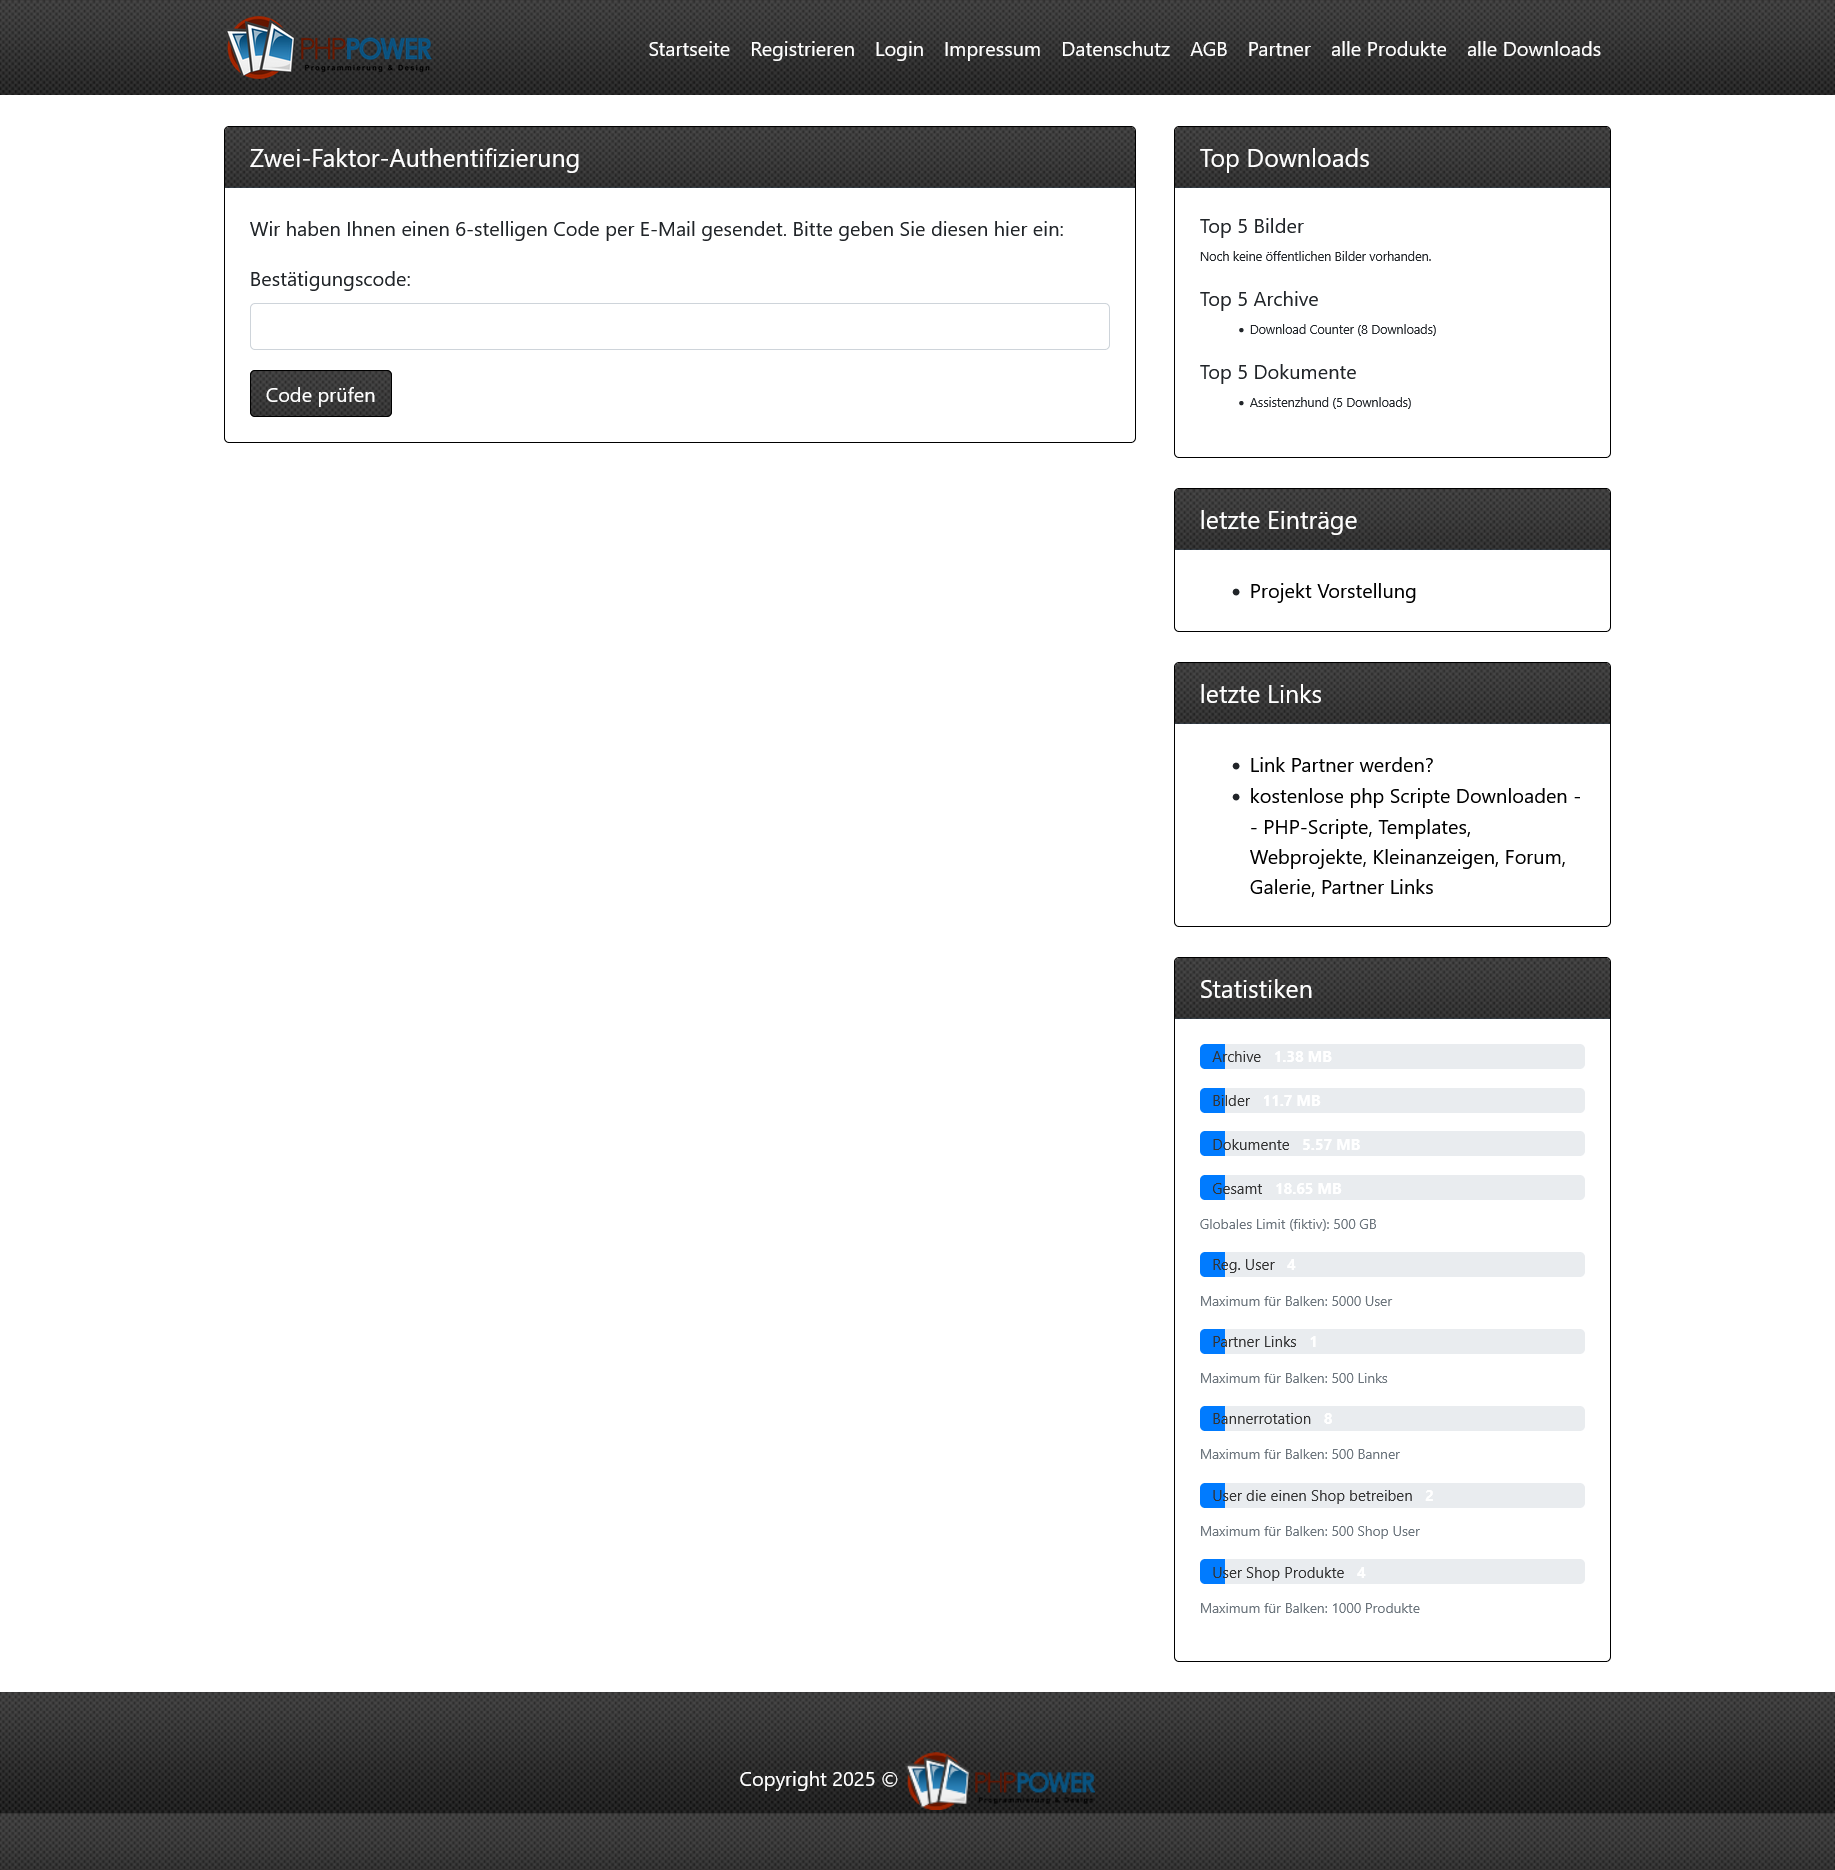Image resolution: width=1835 pixels, height=1870 pixels.
Task: Open the Impressum page
Action: click(991, 49)
